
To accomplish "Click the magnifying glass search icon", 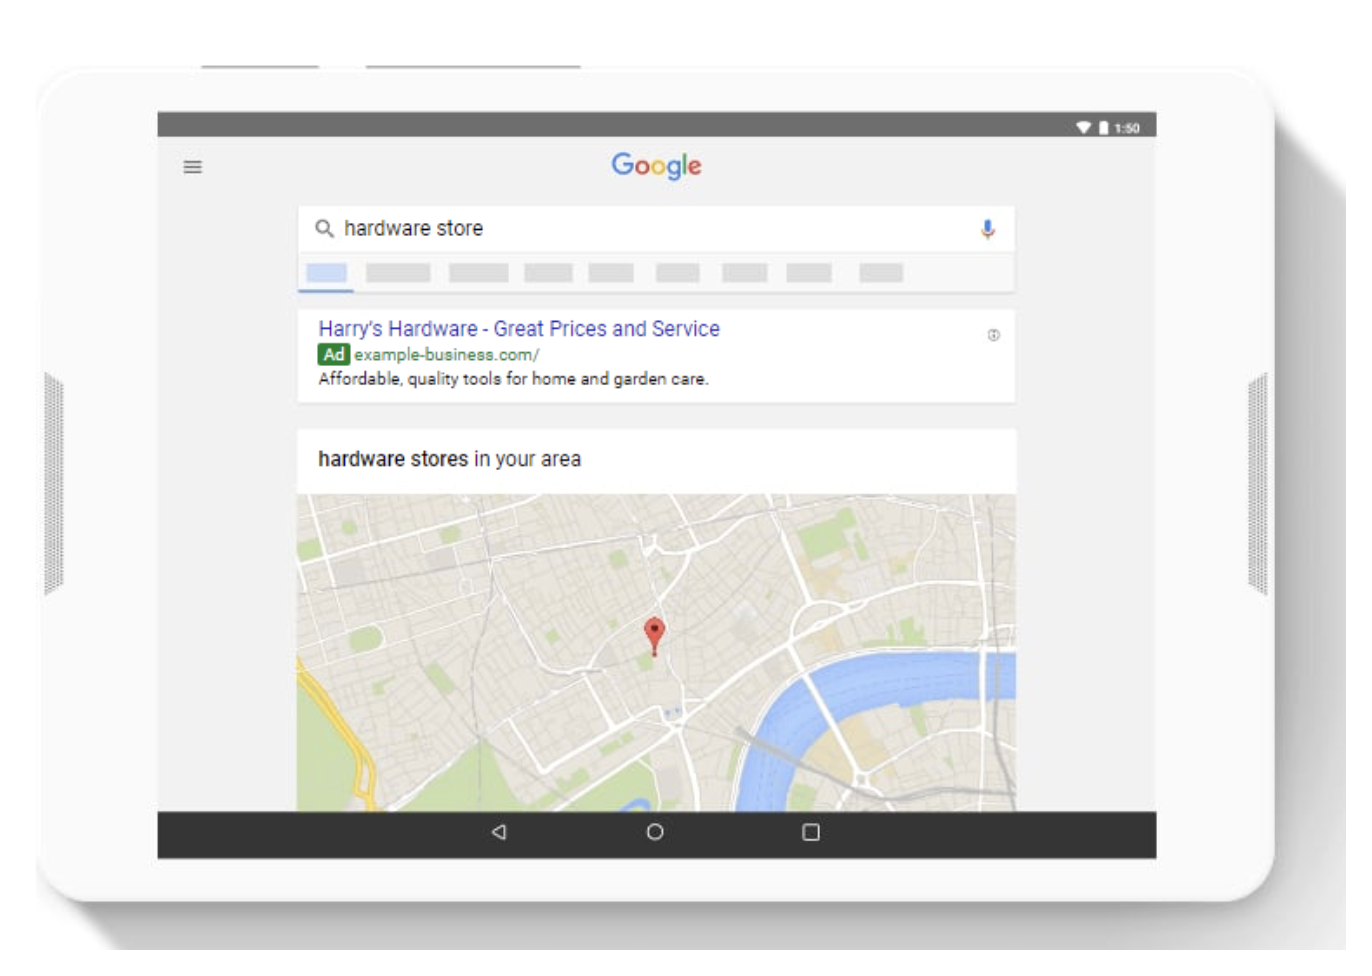I will pyautogui.click(x=325, y=229).
